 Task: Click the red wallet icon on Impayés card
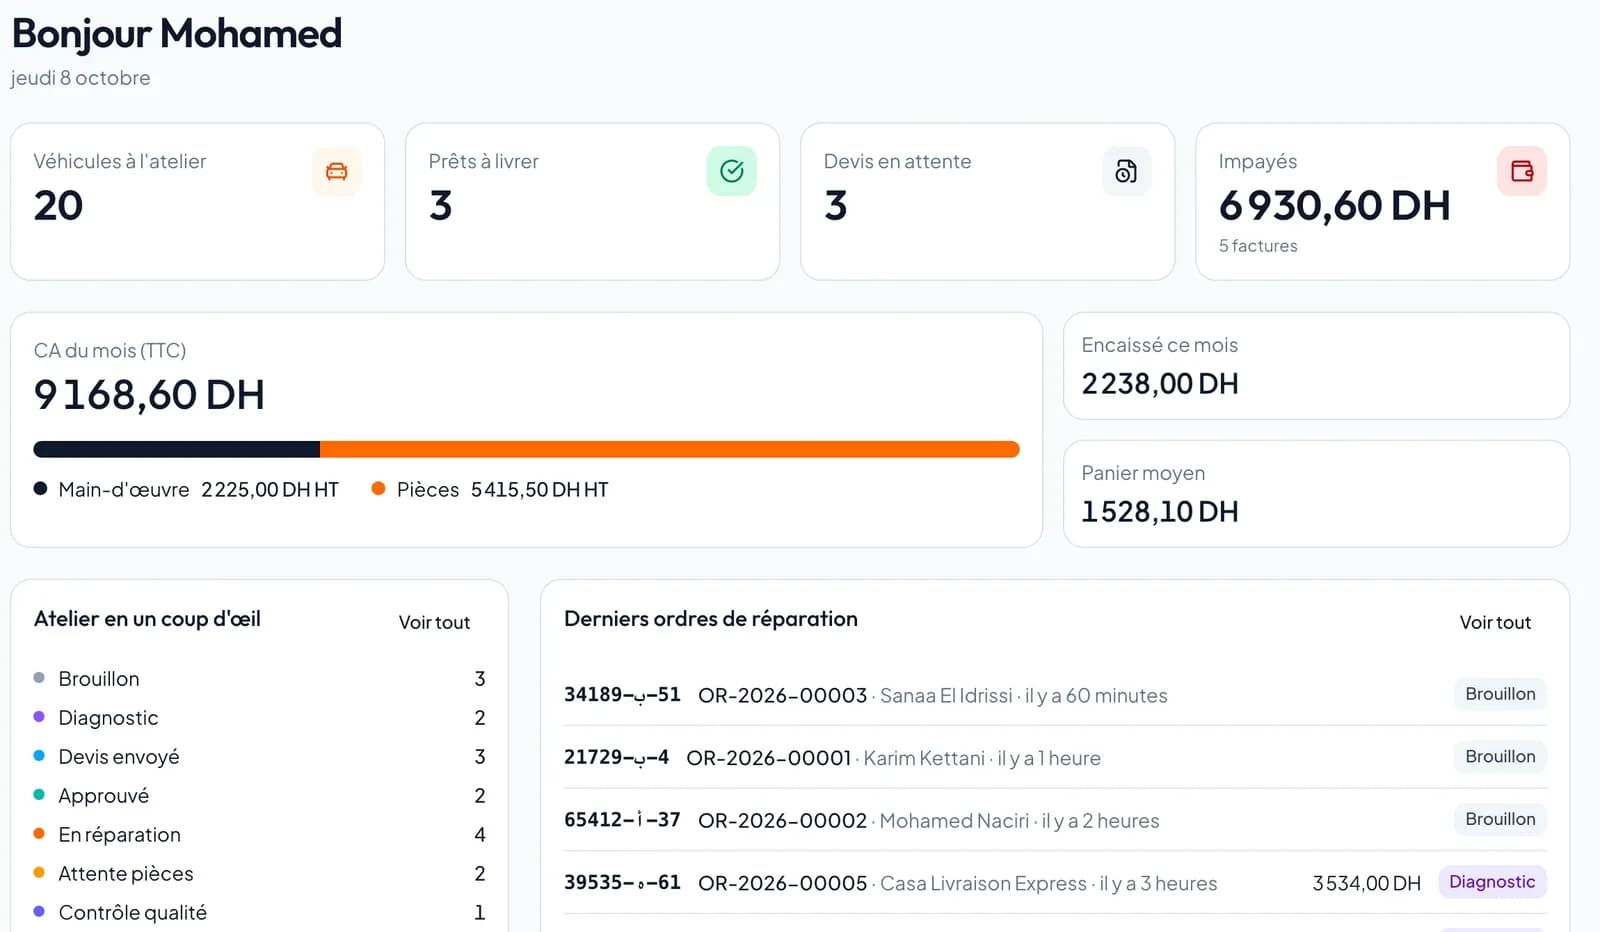(x=1522, y=171)
